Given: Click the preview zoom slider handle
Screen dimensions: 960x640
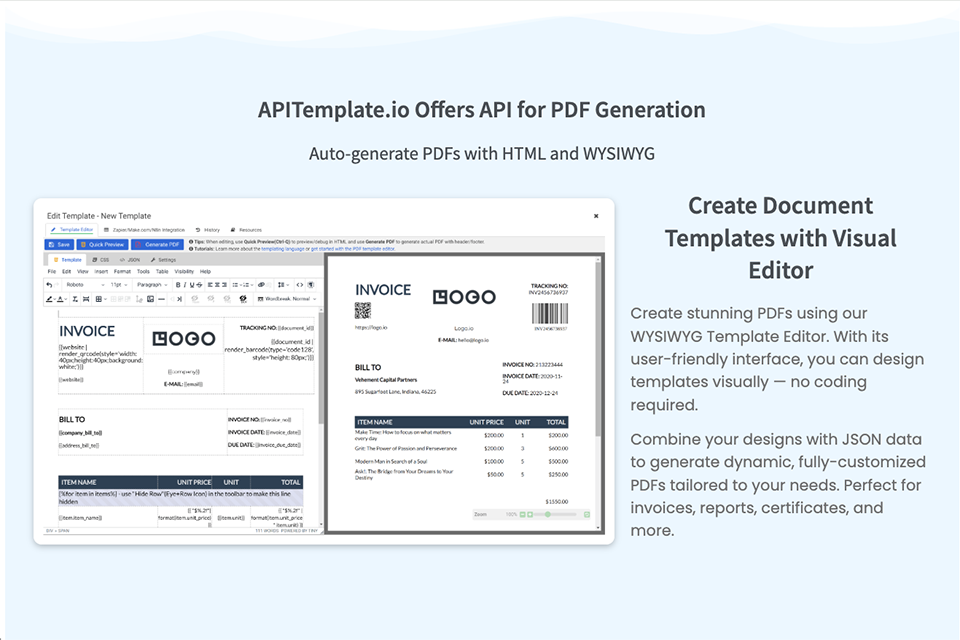Looking at the screenshot, I should [x=547, y=514].
